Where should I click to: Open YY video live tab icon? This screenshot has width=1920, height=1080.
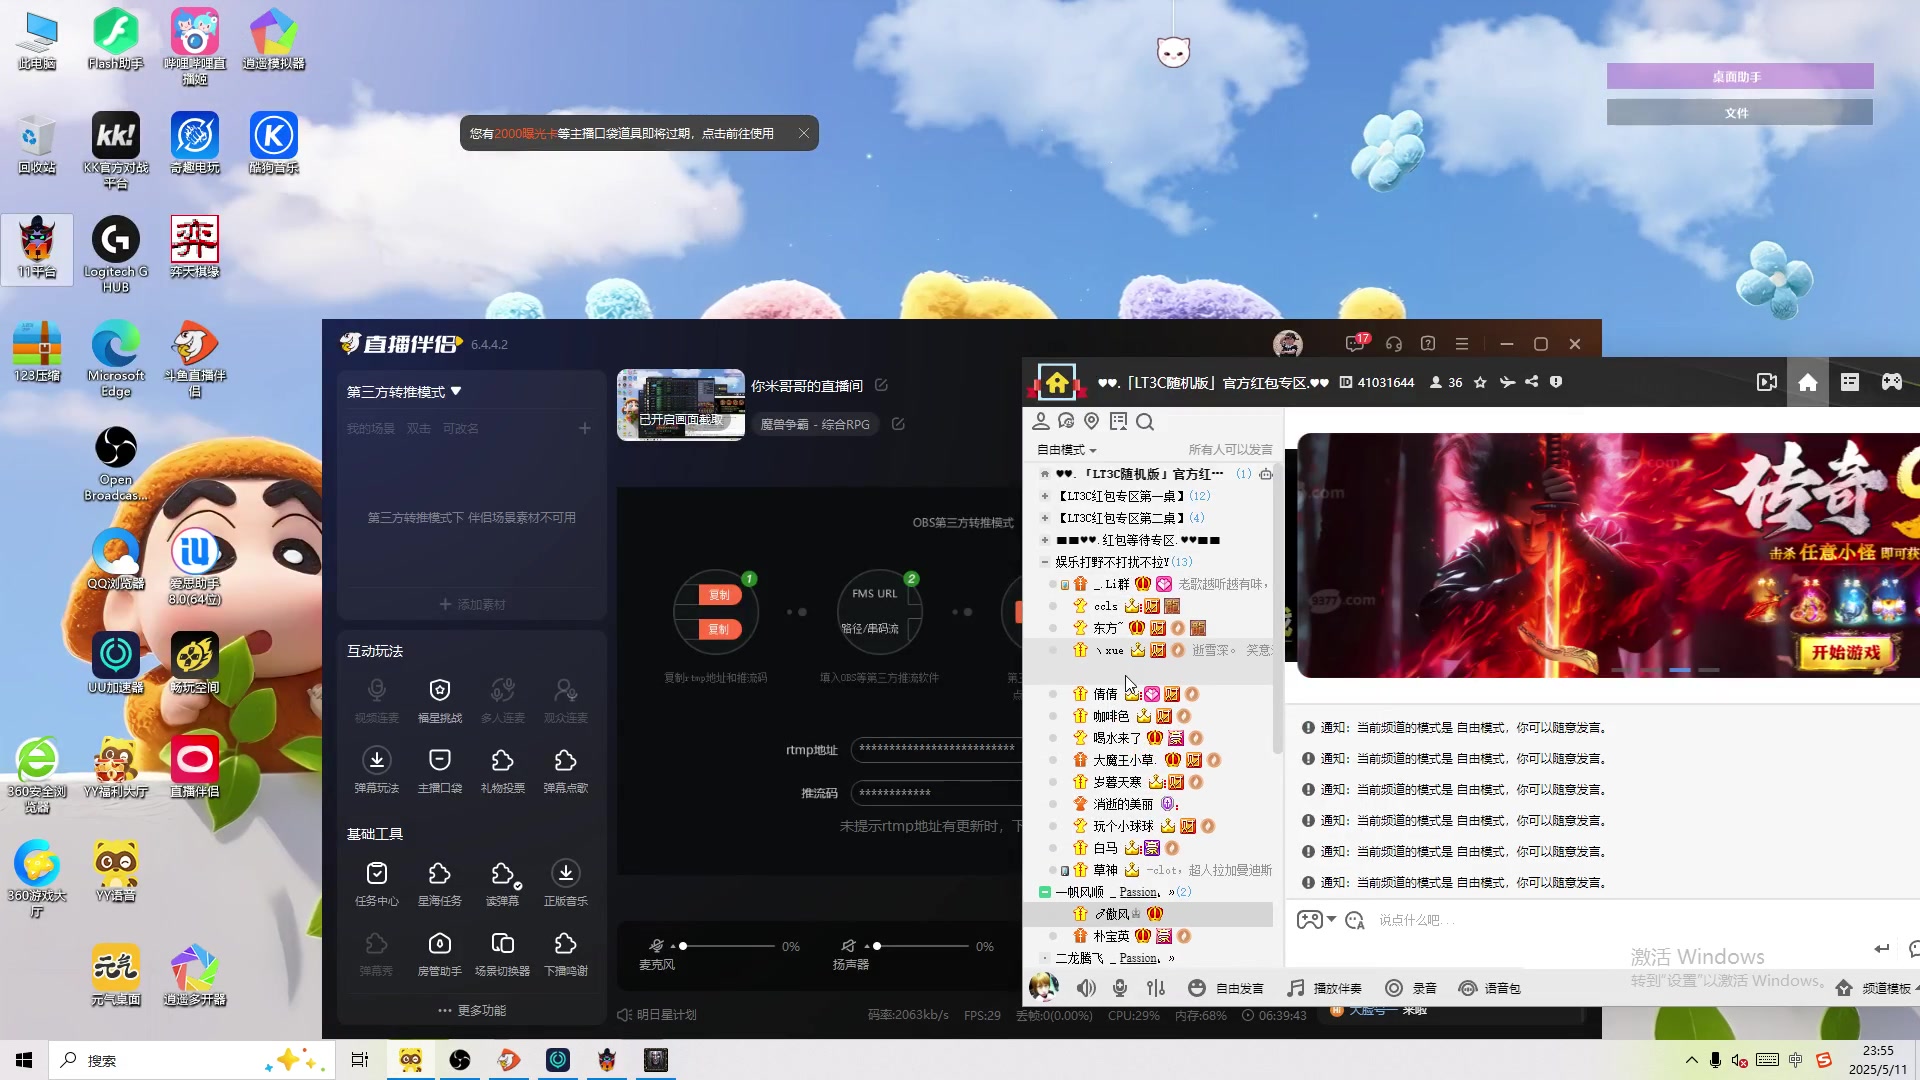[x=1767, y=382]
